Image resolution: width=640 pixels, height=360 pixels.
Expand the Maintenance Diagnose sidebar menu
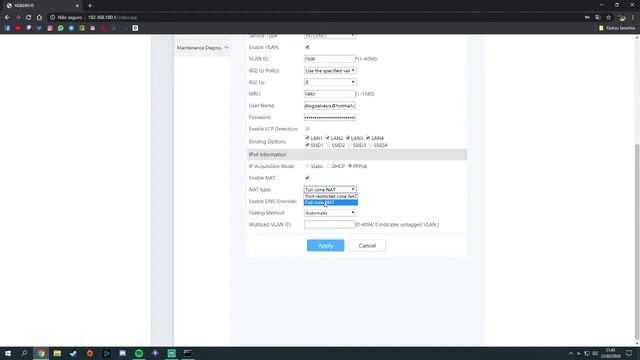(x=202, y=48)
